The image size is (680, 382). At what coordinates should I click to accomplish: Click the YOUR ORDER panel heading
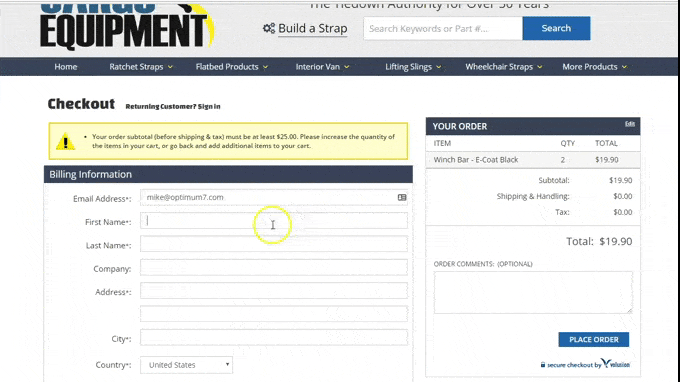point(460,126)
